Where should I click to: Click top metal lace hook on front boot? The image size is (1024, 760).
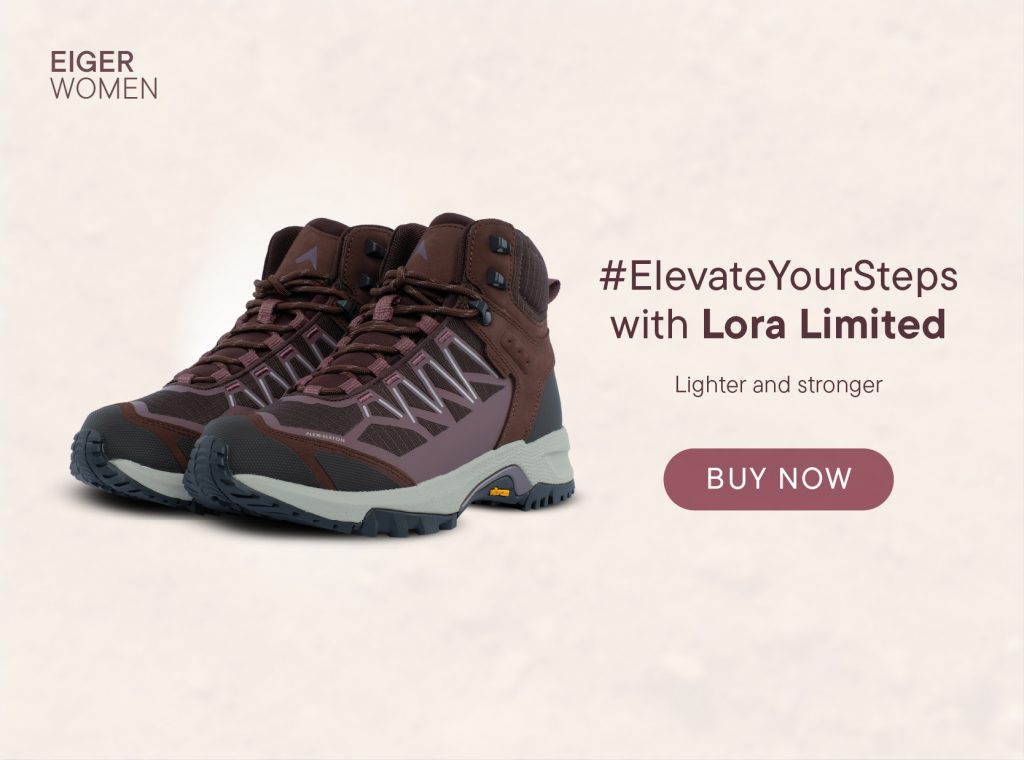(498, 245)
